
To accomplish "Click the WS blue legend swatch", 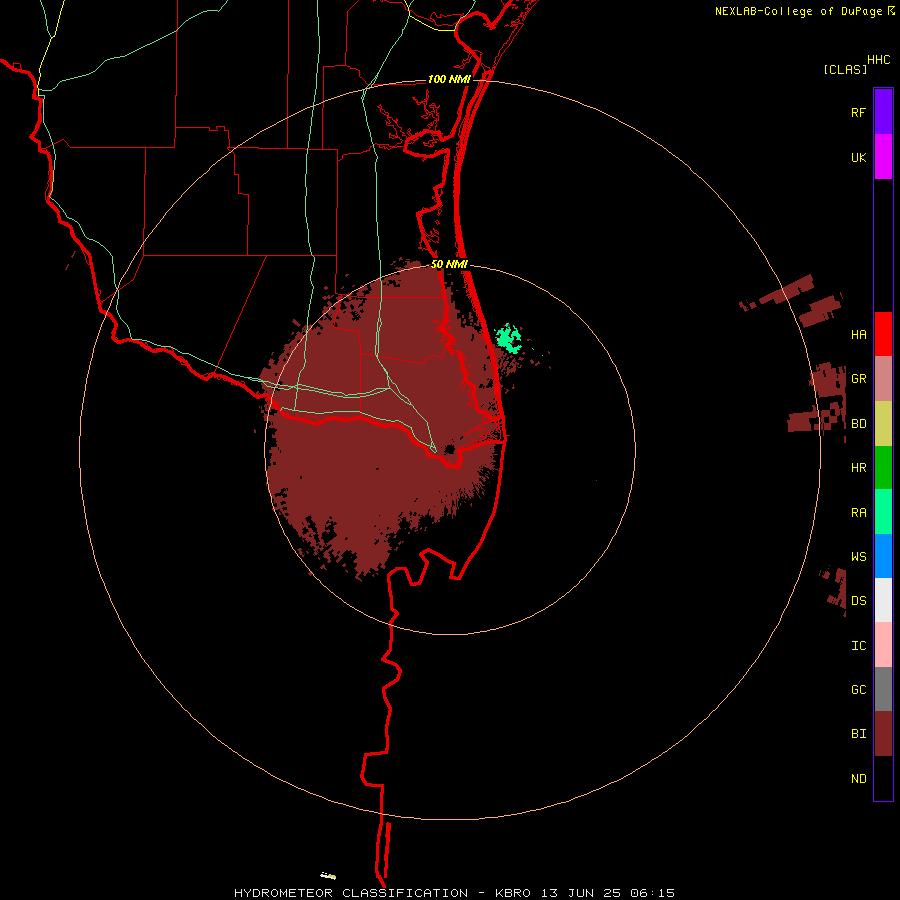I will pos(883,556).
